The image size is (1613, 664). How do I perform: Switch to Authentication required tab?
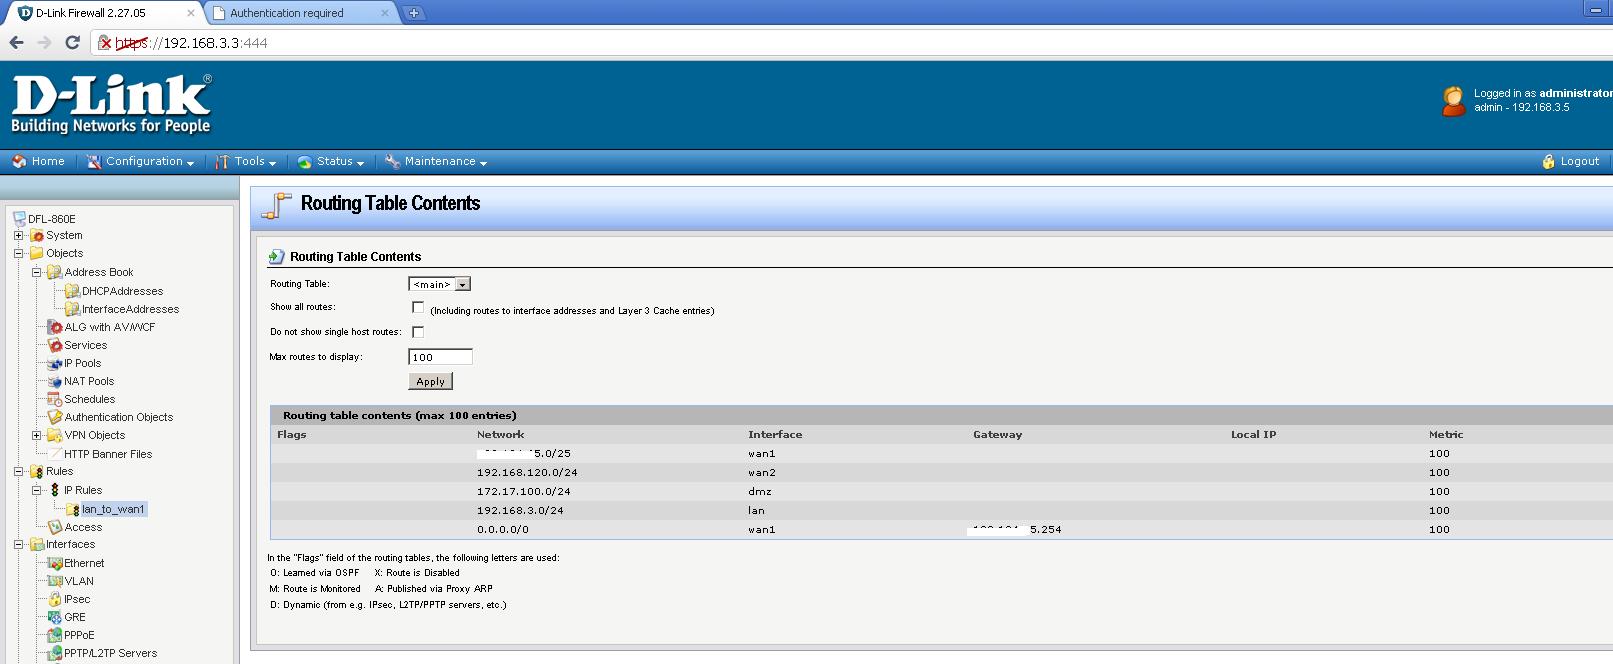(298, 13)
